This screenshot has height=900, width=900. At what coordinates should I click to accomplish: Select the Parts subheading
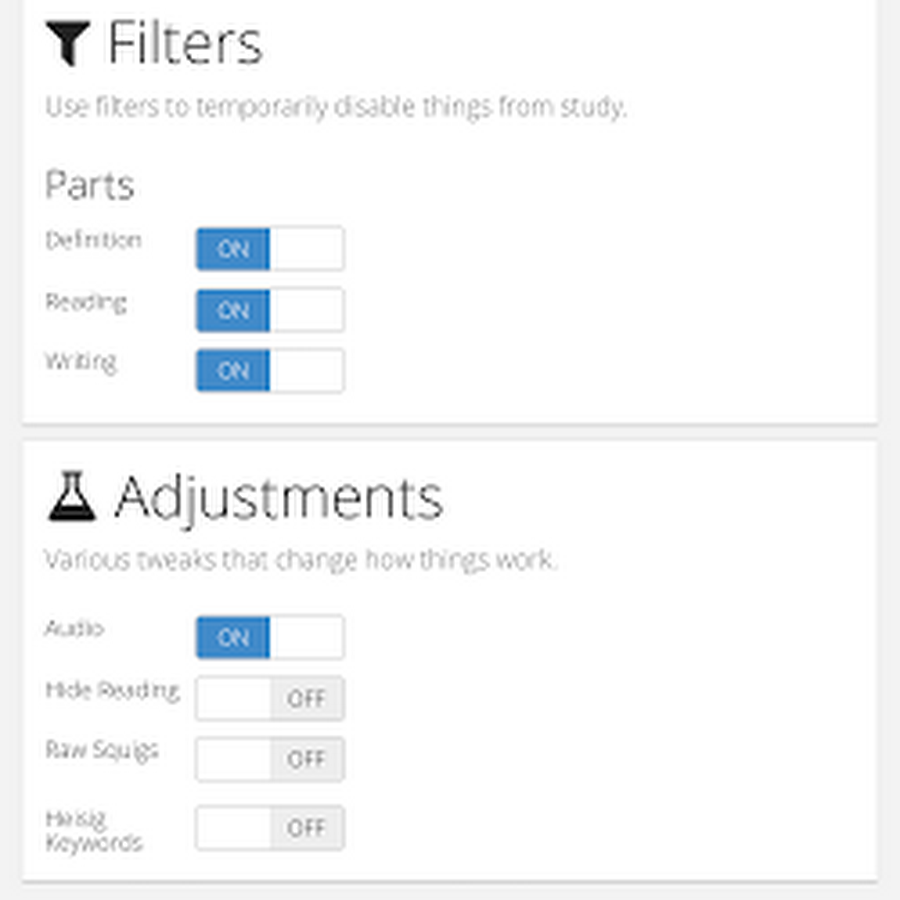click(x=89, y=186)
